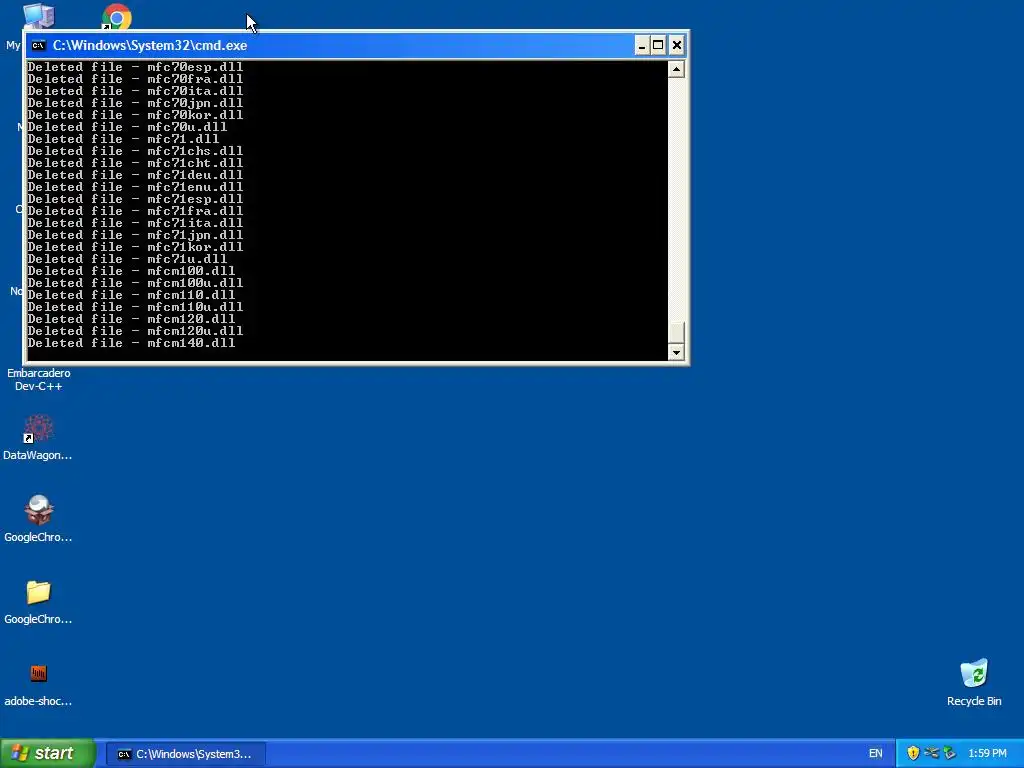Select the GoogleChro installer package icon
Screen dimensions: 1024x768
(x=39, y=510)
